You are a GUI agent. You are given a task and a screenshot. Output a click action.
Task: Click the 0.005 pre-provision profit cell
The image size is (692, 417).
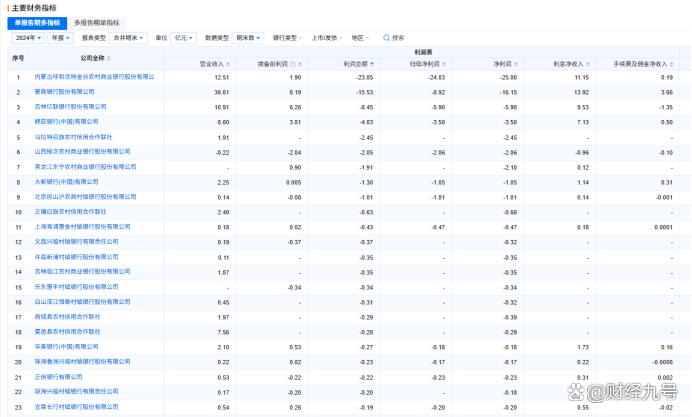tap(293, 183)
